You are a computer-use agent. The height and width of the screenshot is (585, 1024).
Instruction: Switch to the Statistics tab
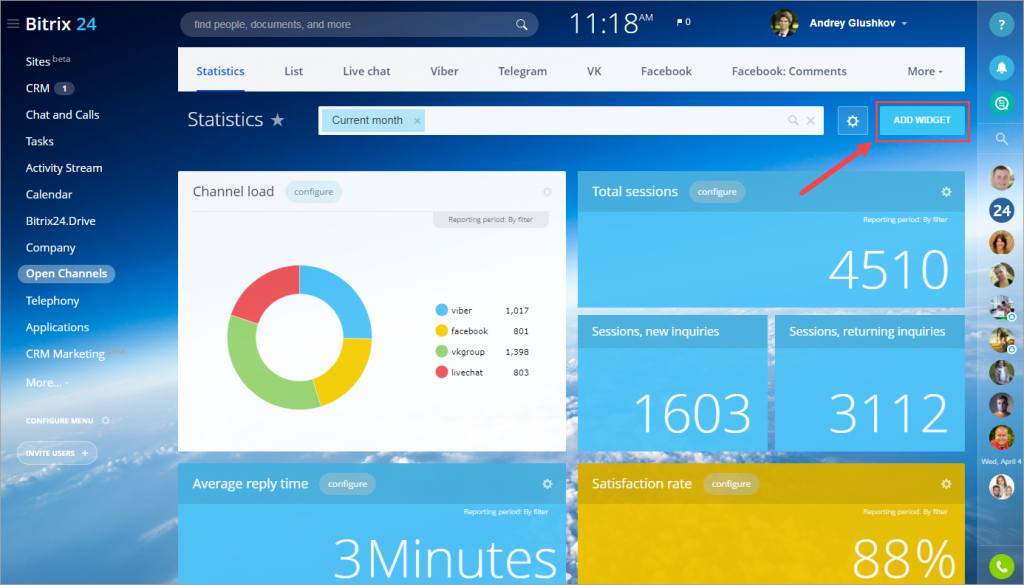tap(220, 71)
